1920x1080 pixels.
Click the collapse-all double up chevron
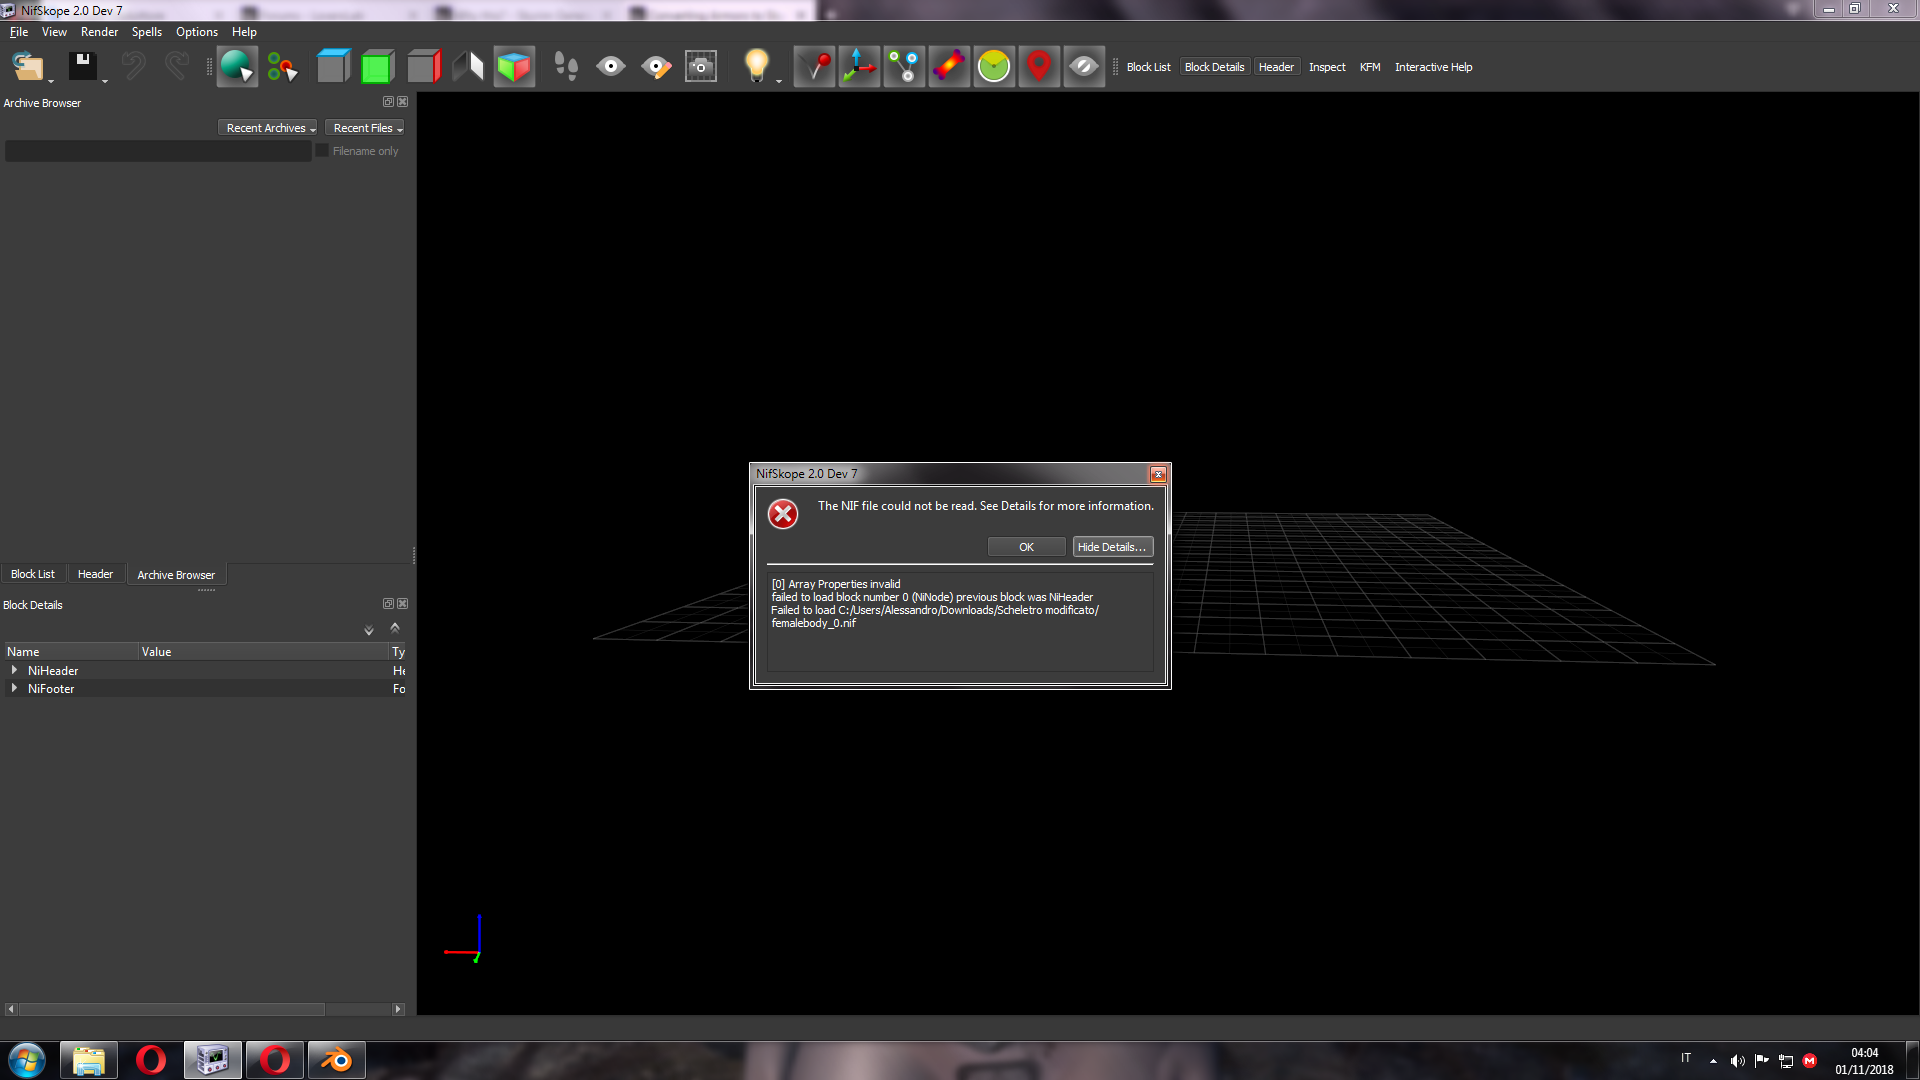(395, 628)
